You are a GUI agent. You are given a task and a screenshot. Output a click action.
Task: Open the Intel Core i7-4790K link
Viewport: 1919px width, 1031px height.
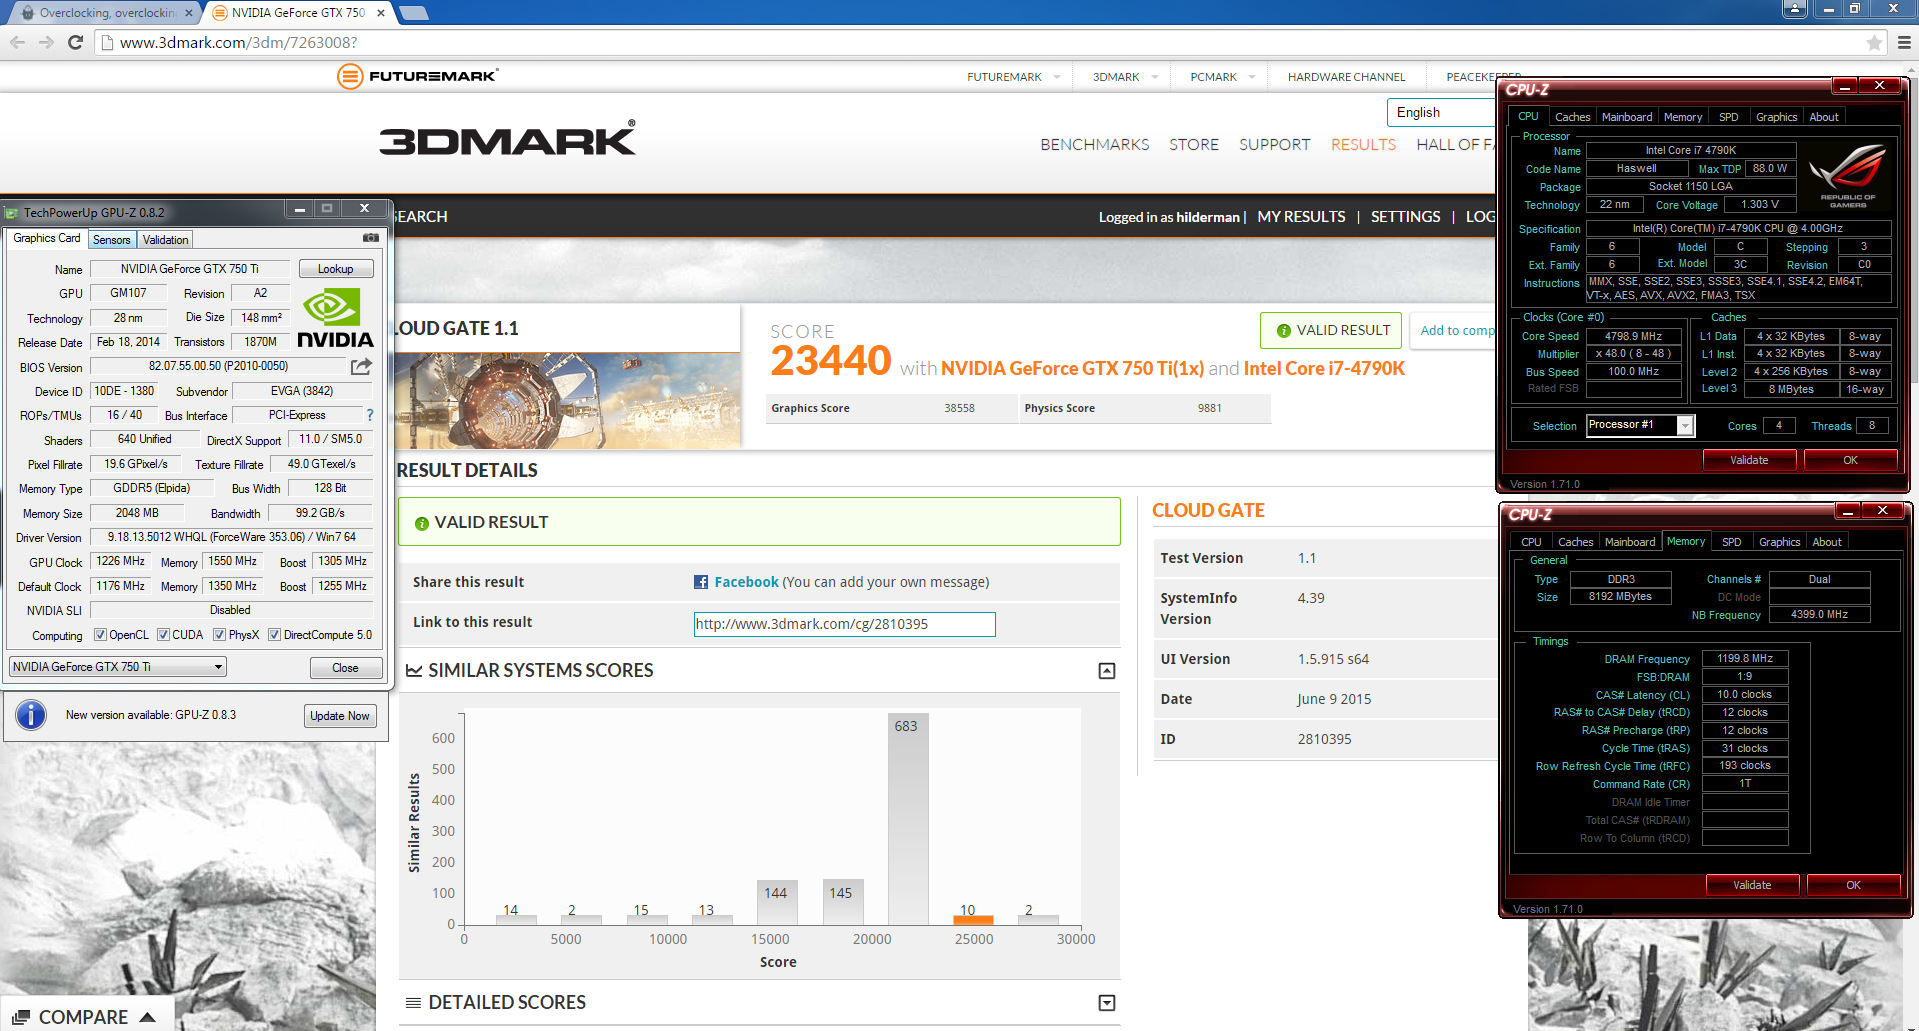coord(1324,369)
